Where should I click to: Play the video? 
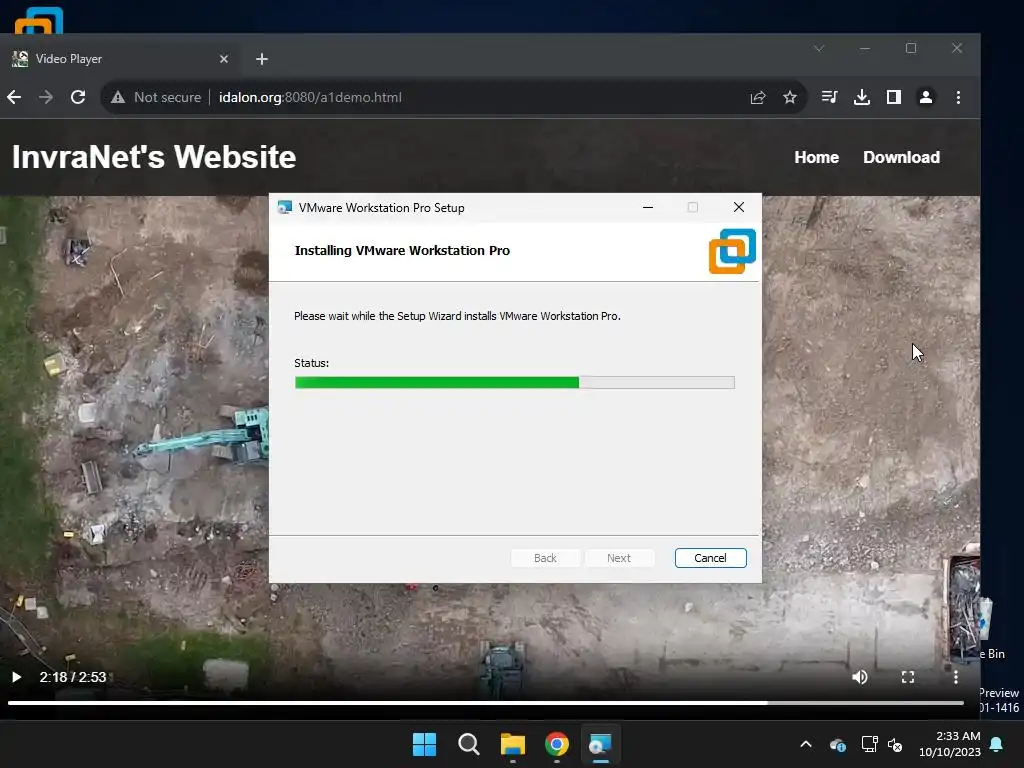(x=16, y=677)
